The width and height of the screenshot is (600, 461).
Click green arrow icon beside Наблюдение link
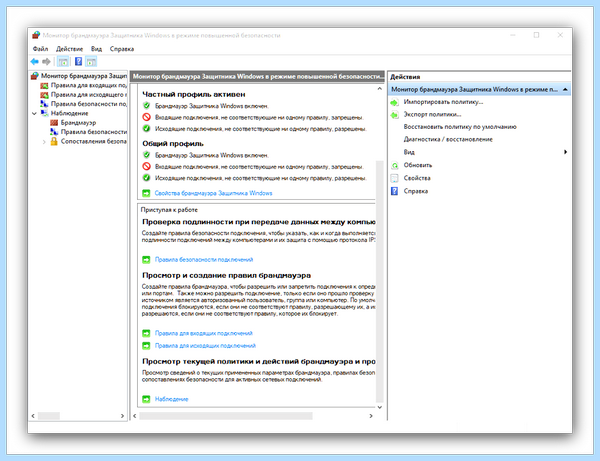146,399
